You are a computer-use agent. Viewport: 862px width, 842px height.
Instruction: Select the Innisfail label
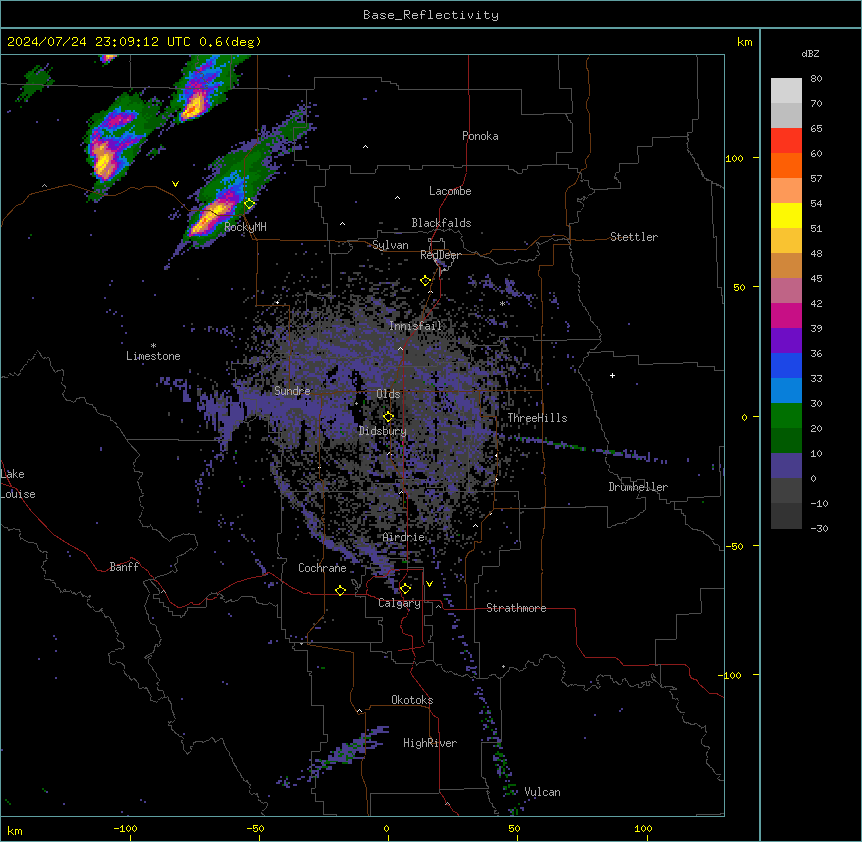(415, 326)
